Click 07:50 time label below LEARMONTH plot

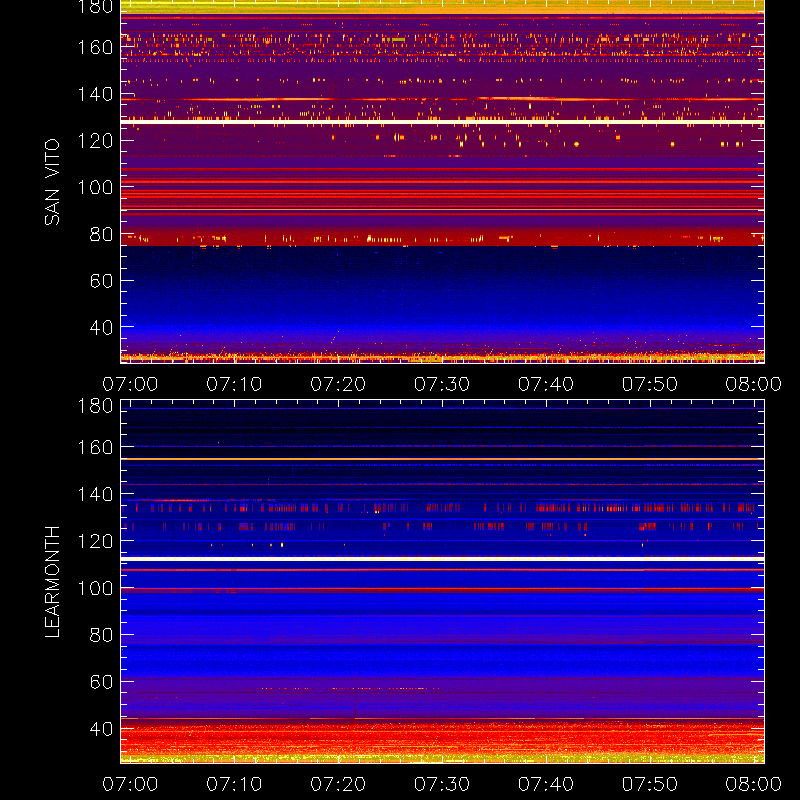pos(649,784)
